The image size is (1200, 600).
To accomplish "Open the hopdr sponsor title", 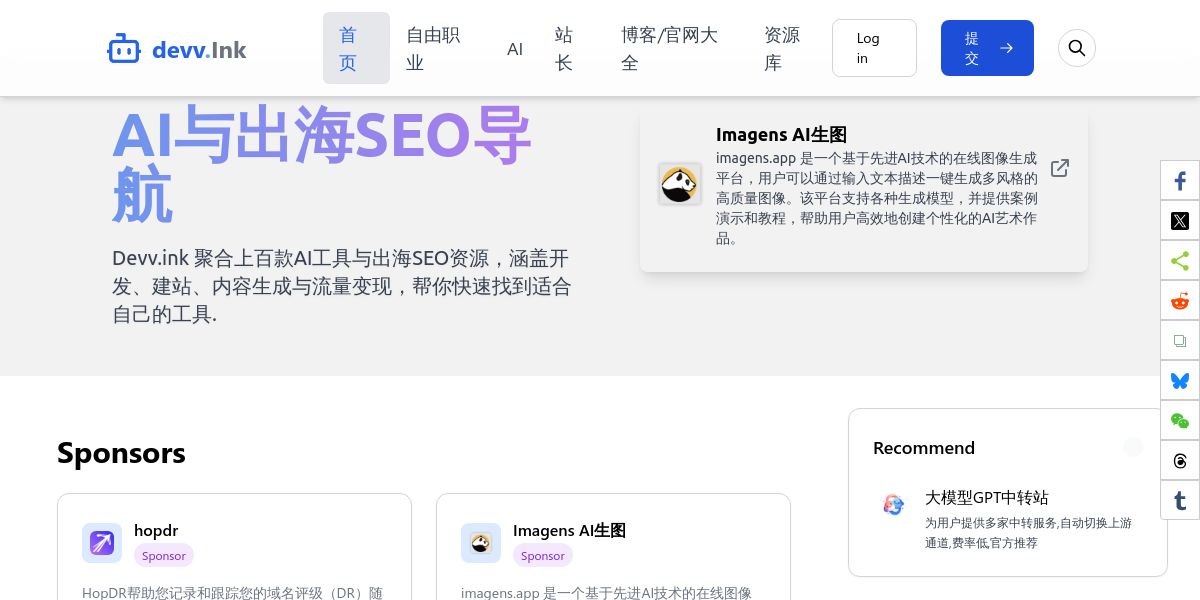I will pos(156,530).
